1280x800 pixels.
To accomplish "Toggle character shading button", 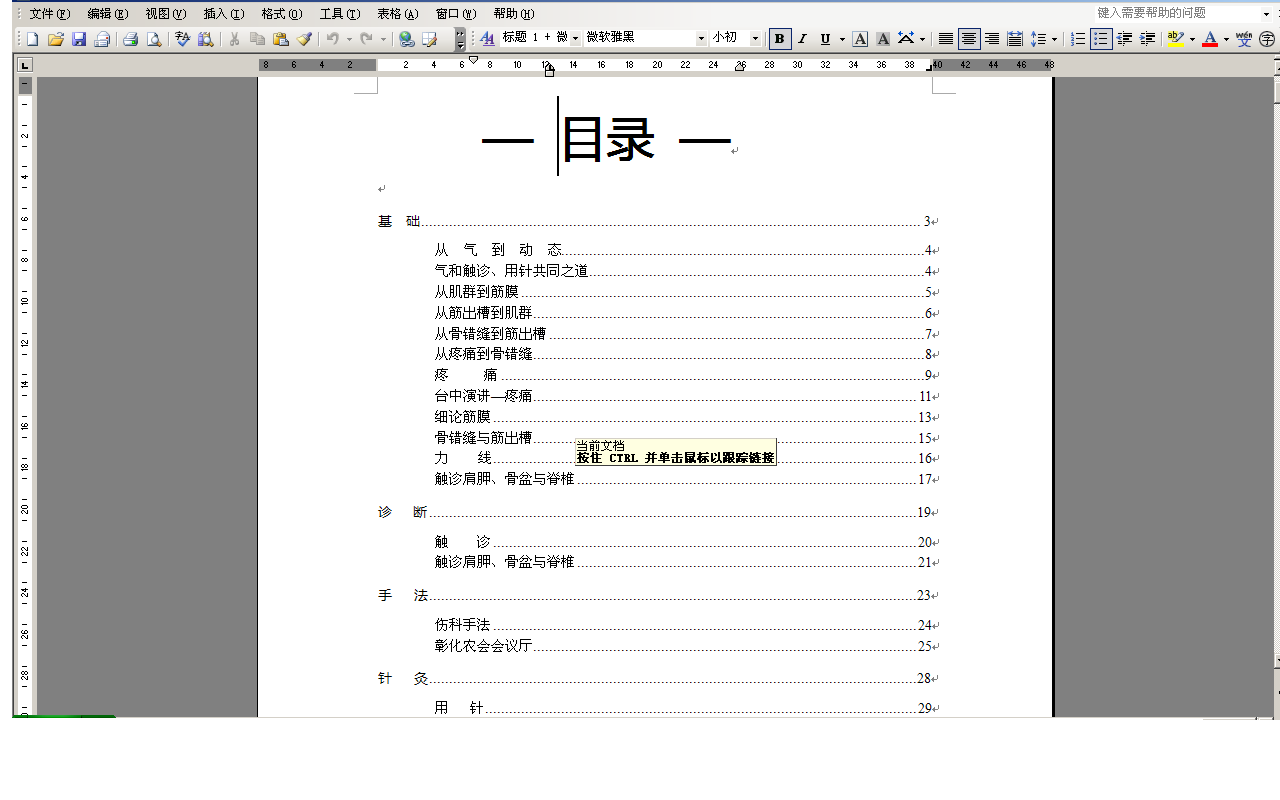I will tap(883, 39).
